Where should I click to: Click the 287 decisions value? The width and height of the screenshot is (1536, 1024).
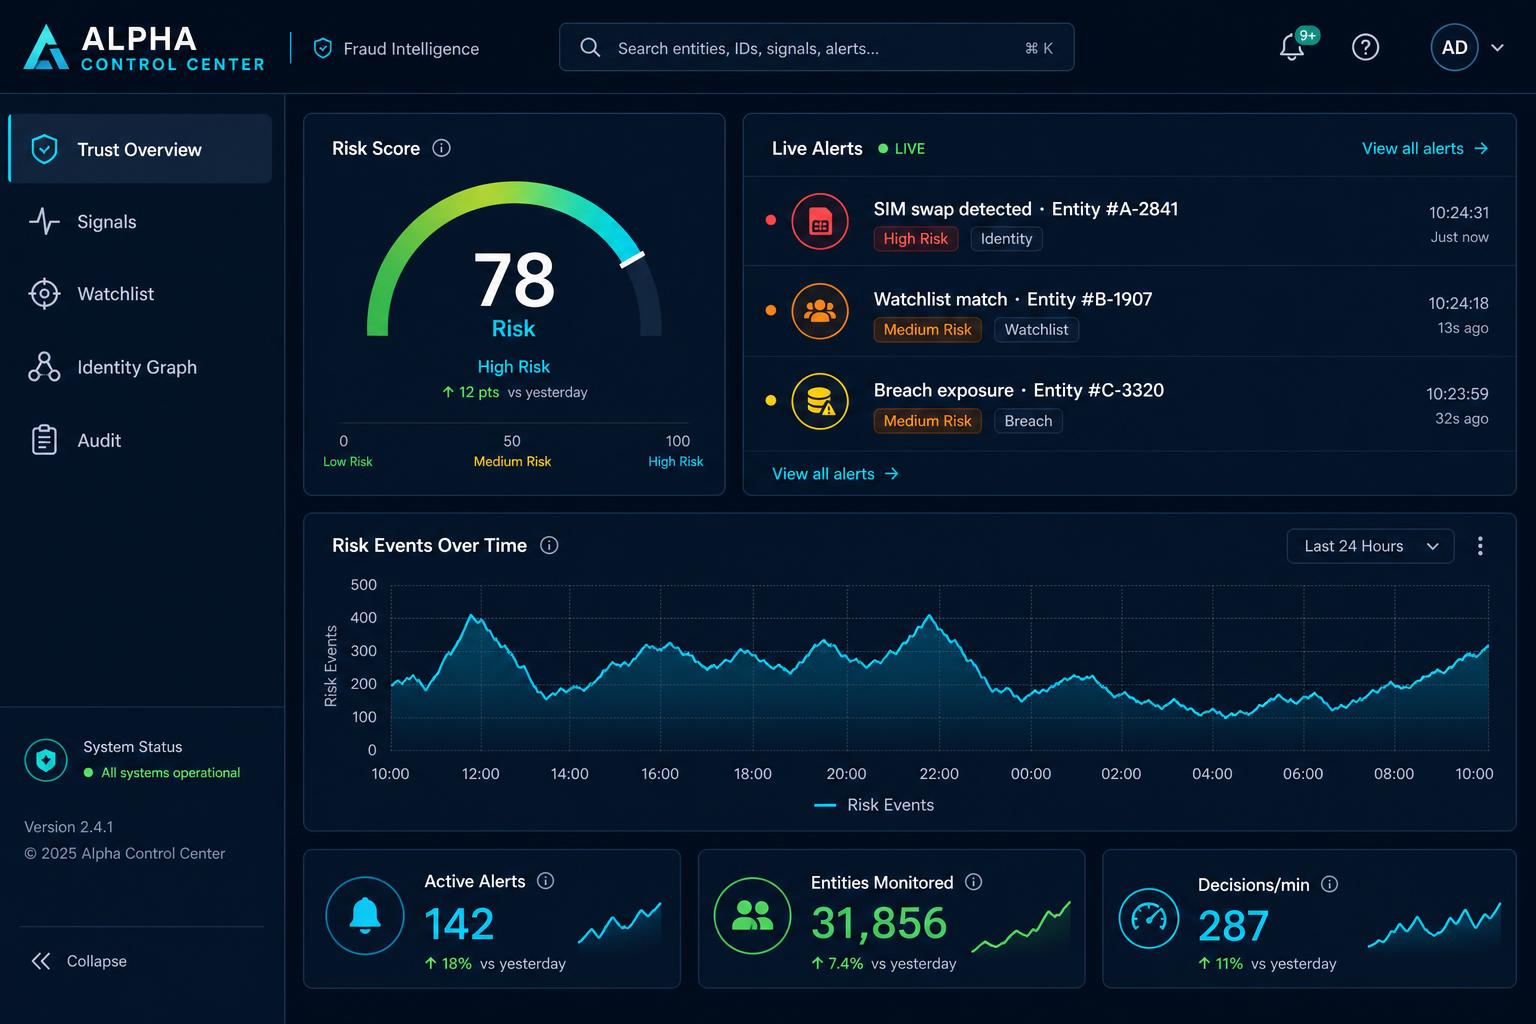point(1233,926)
